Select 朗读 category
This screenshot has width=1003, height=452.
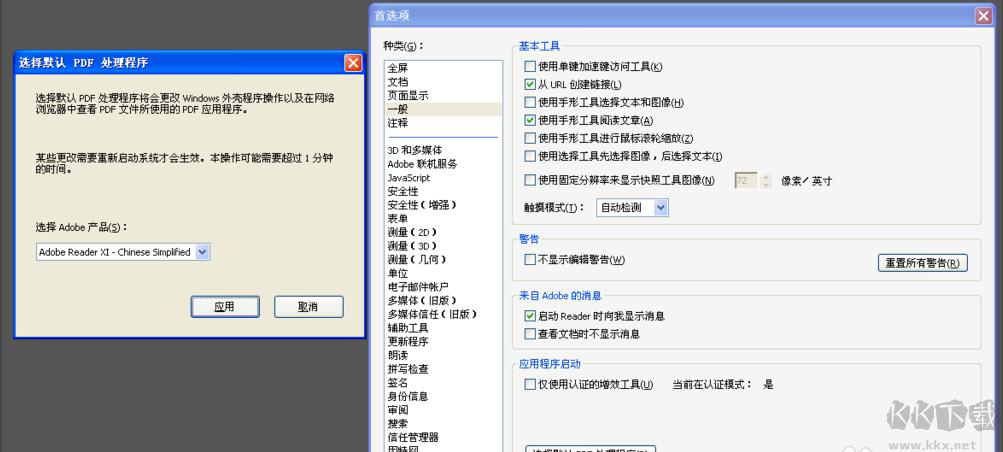point(397,355)
